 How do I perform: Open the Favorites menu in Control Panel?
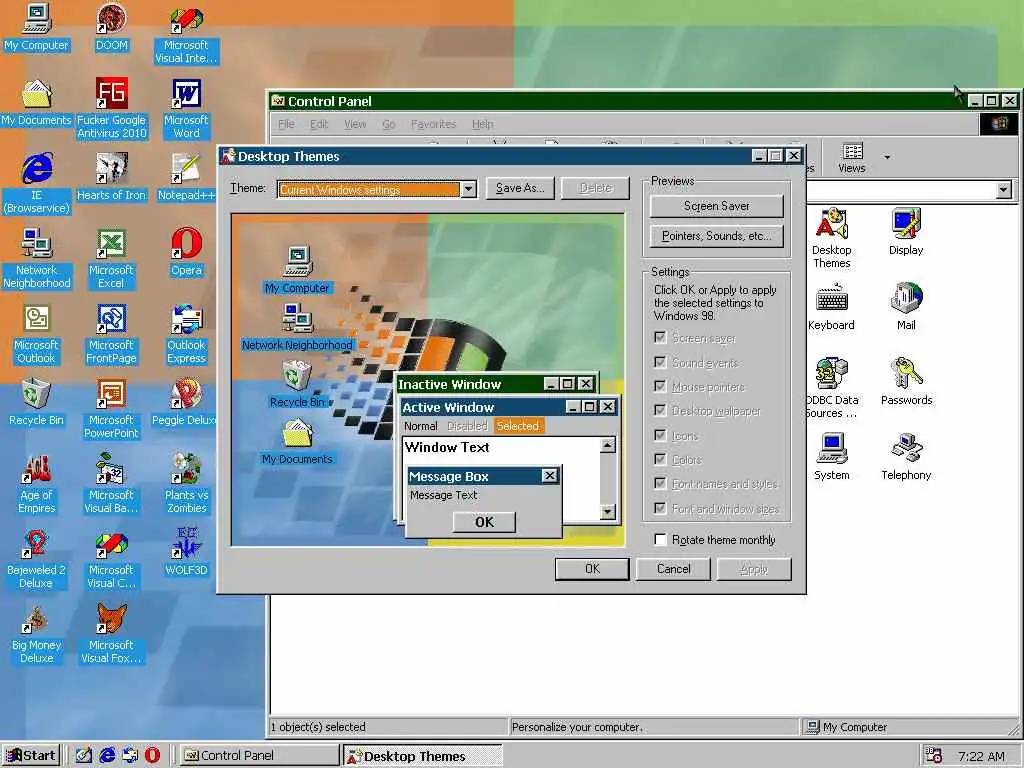coord(434,123)
